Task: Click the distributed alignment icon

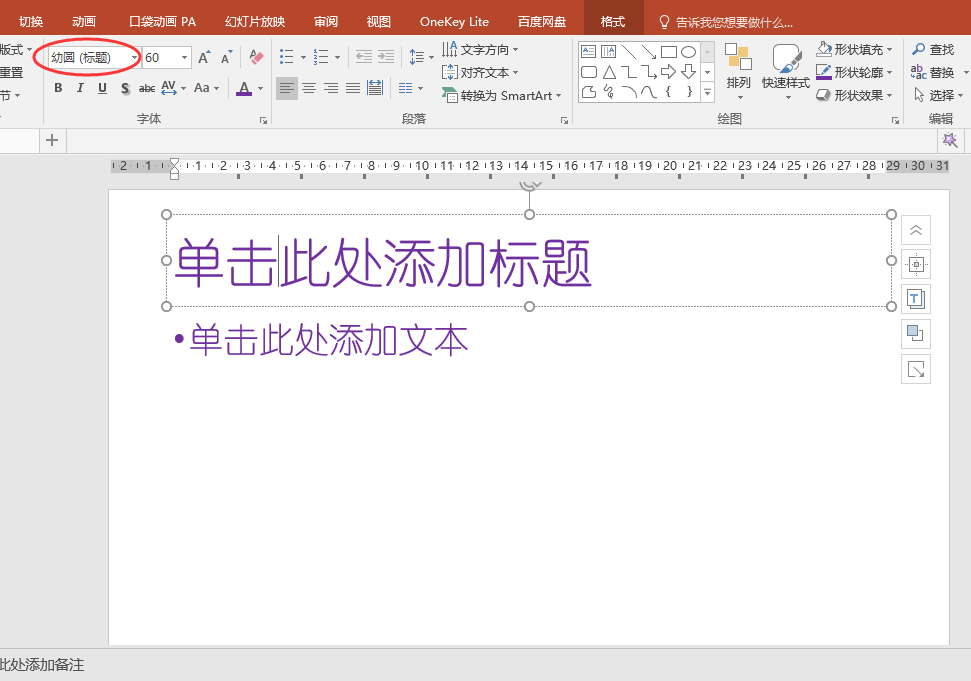Action: pos(375,88)
